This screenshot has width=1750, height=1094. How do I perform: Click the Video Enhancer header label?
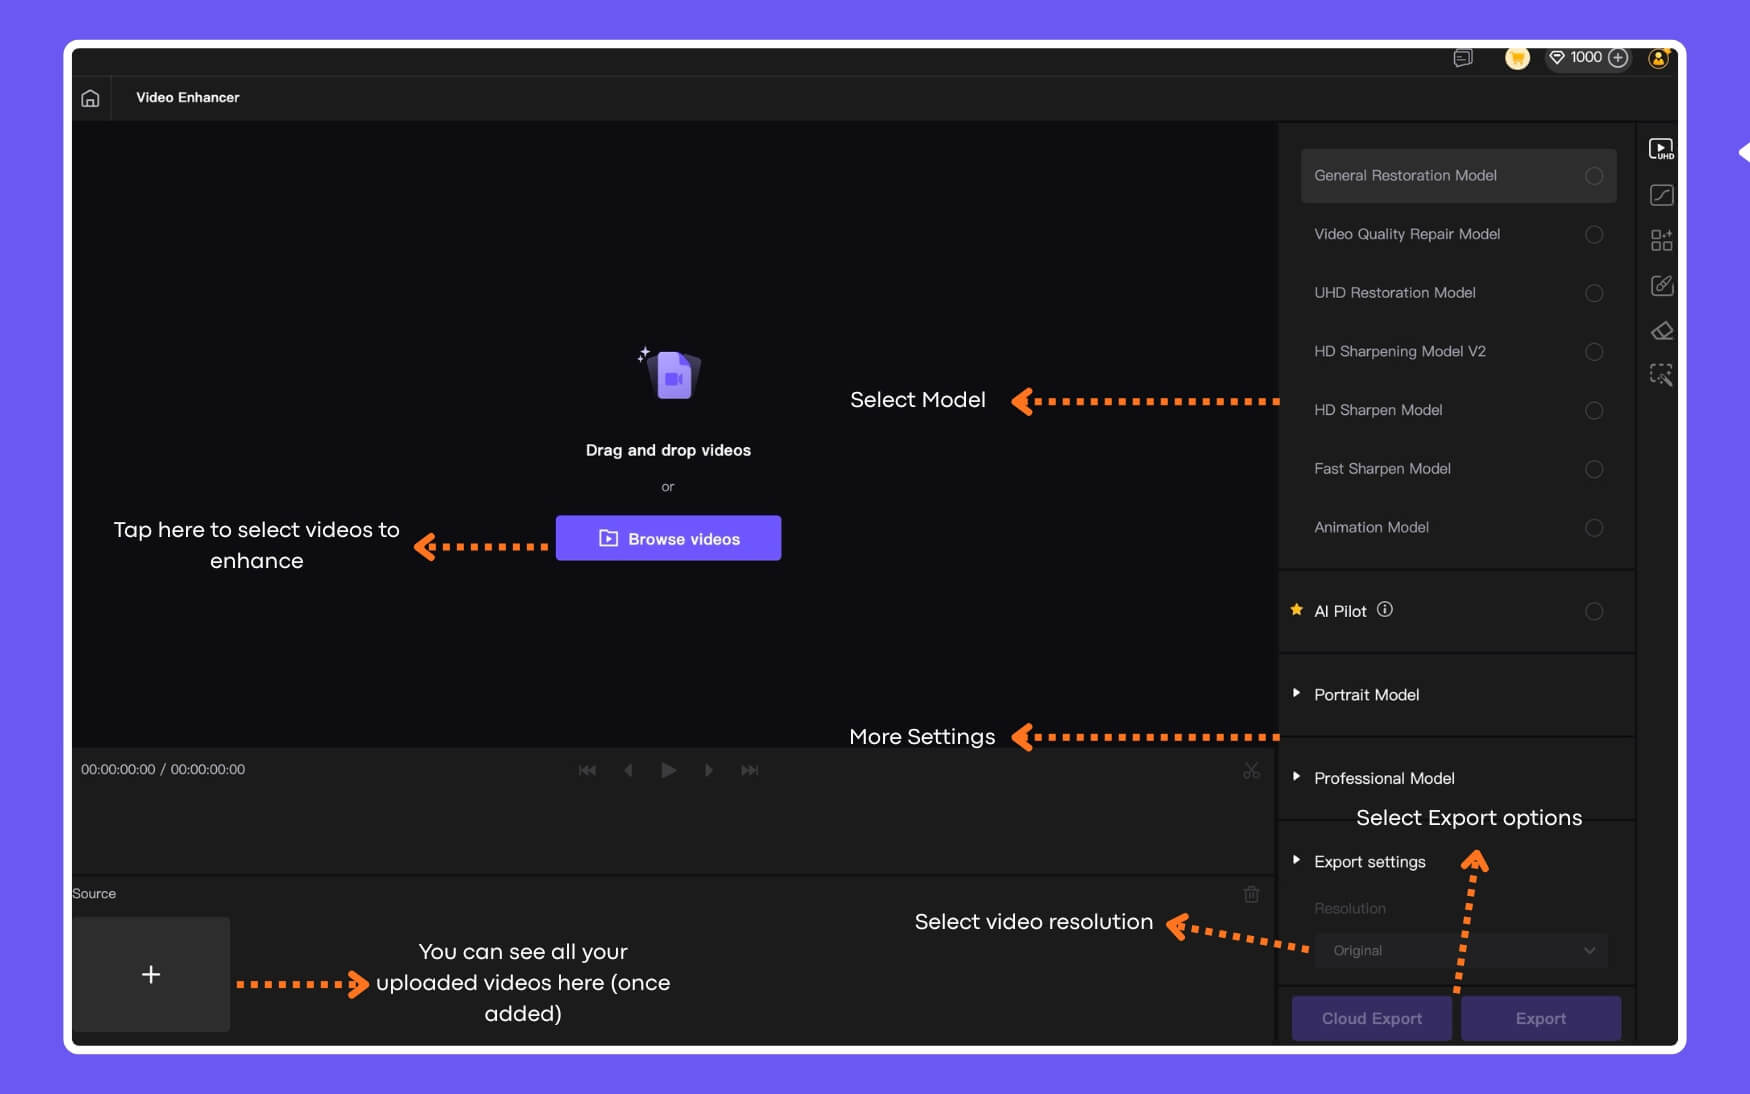(188, 97)
